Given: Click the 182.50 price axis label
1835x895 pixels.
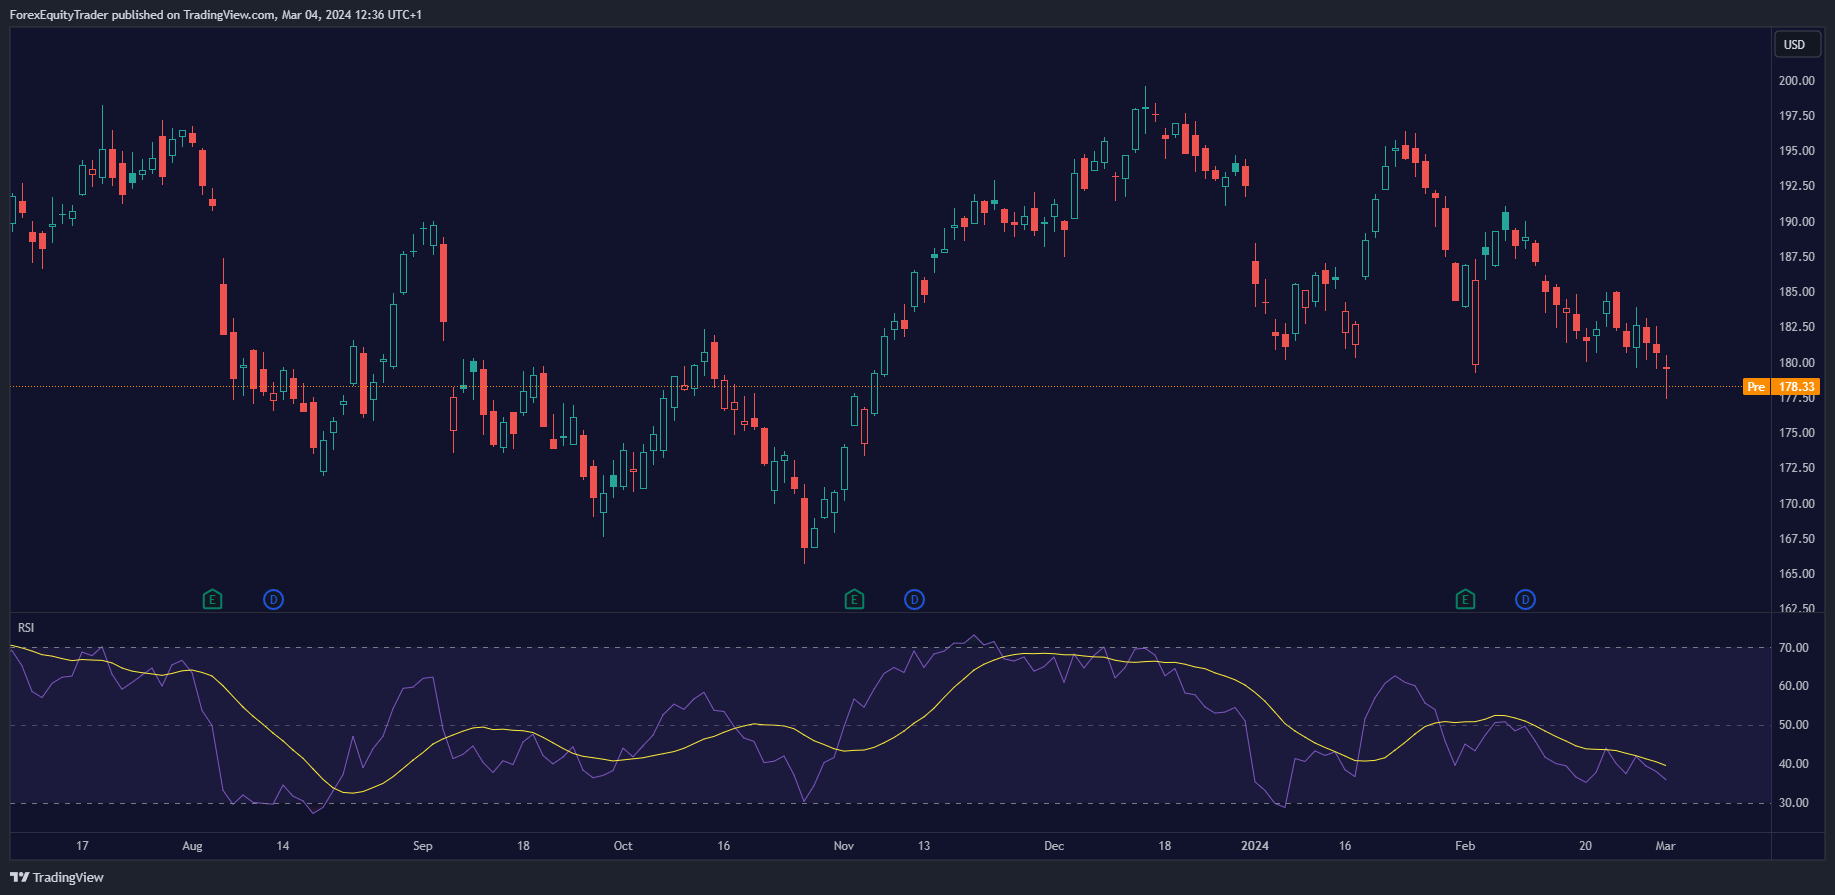Looking at the screenshot, I should pyautogui.click(x=1797, y=327).
